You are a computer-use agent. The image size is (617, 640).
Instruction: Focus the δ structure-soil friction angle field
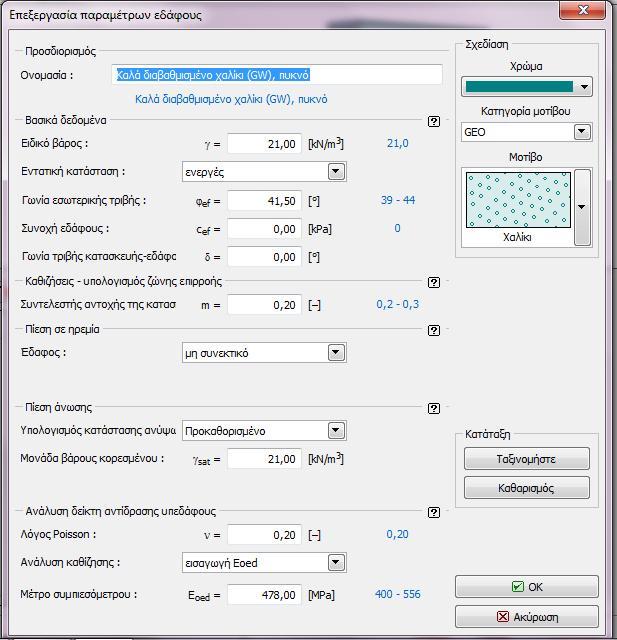[264, 257]
